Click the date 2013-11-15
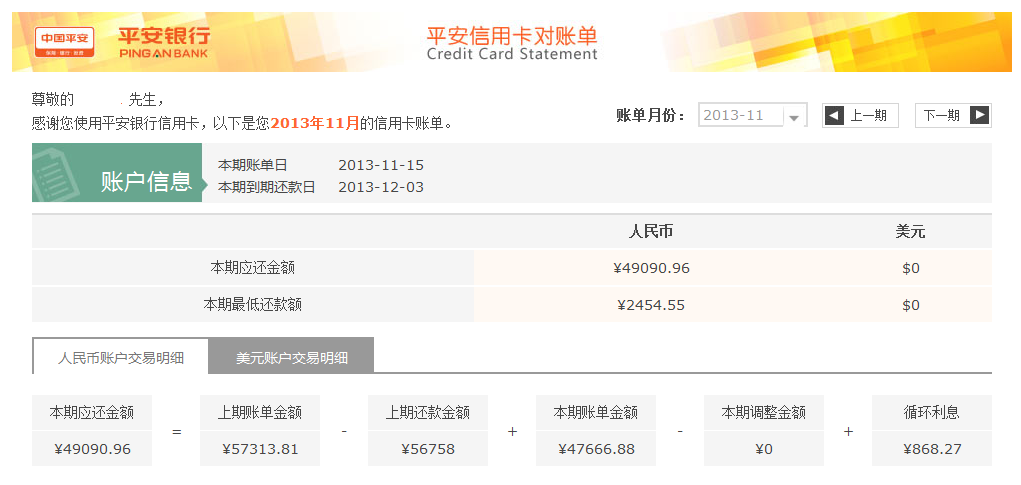Screen dimensions: 1021x485 coord(381,165)
